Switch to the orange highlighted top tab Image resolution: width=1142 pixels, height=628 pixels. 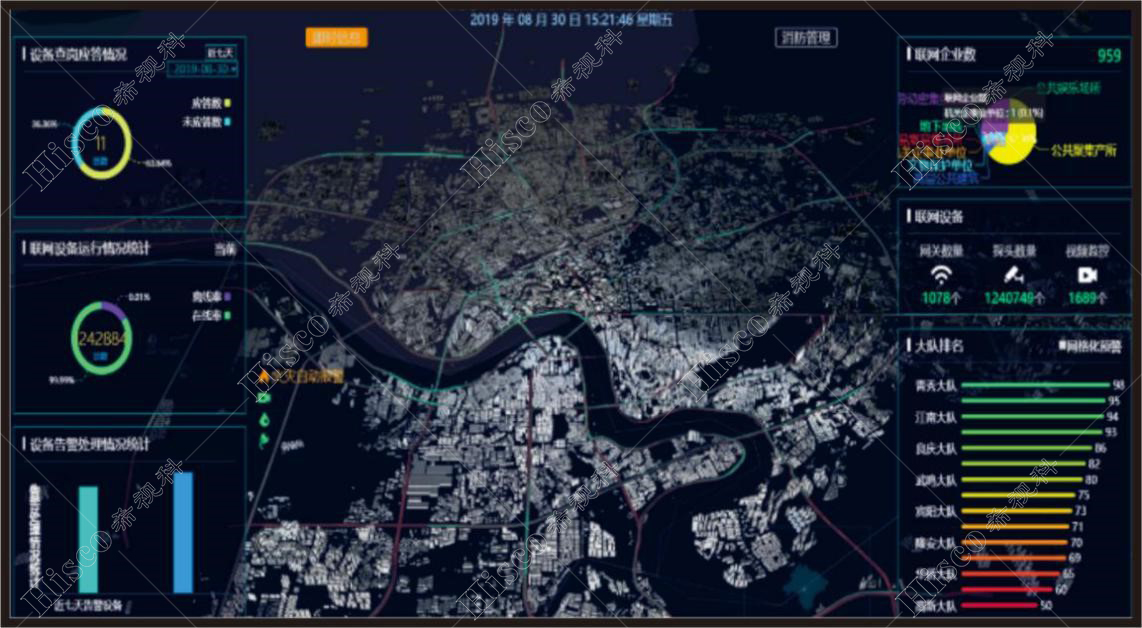tap(336, 38)
